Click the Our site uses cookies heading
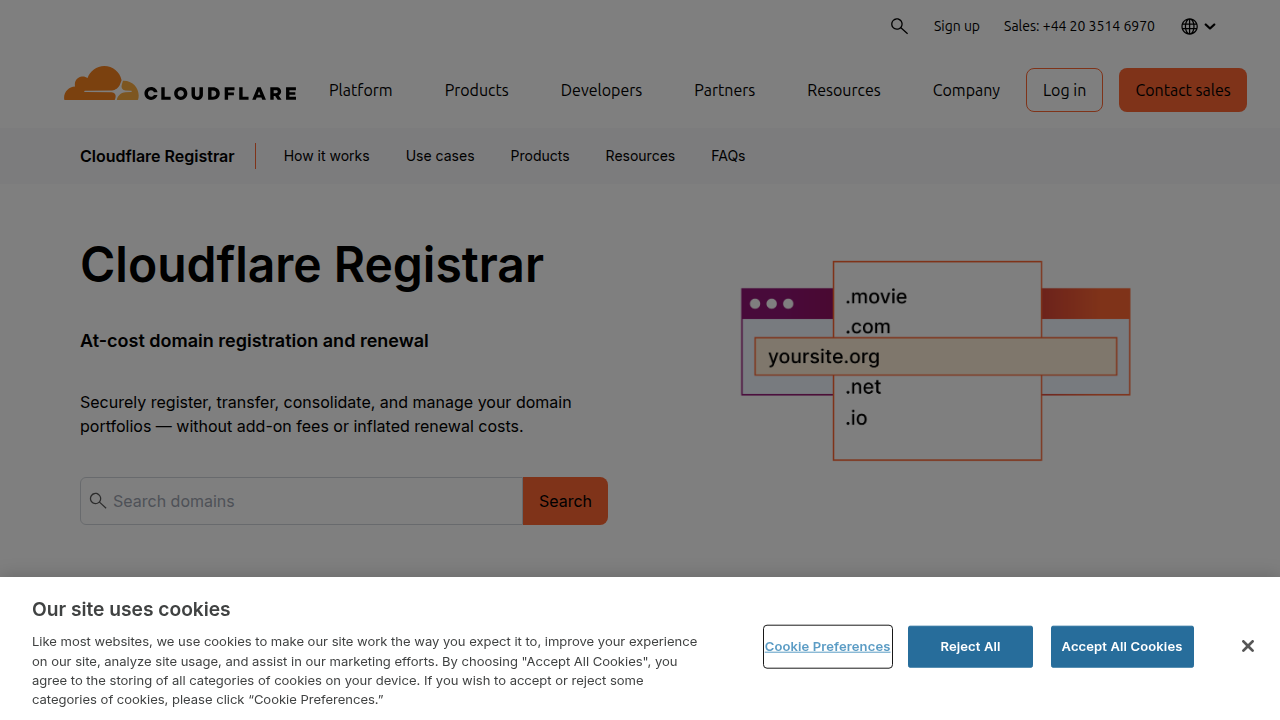The image size is (1280, 720). click(131, 609)
